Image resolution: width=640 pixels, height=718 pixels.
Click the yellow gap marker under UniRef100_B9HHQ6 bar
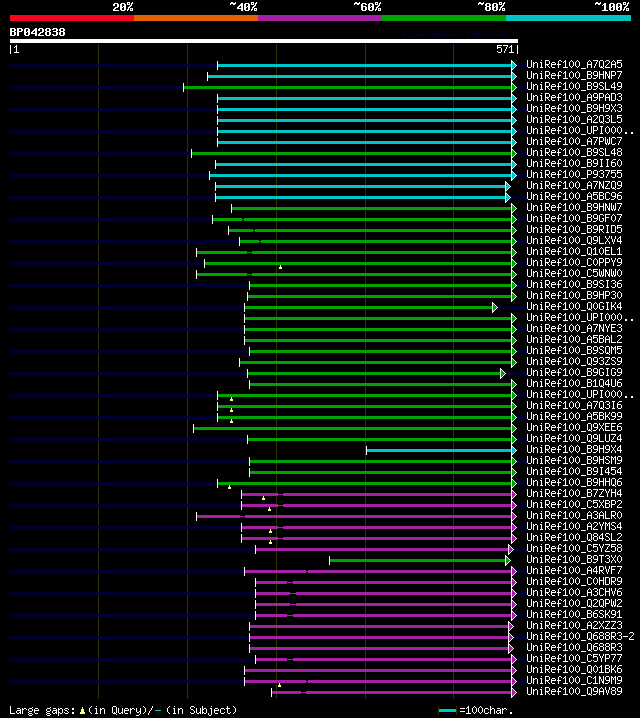(x=229, y=487)
